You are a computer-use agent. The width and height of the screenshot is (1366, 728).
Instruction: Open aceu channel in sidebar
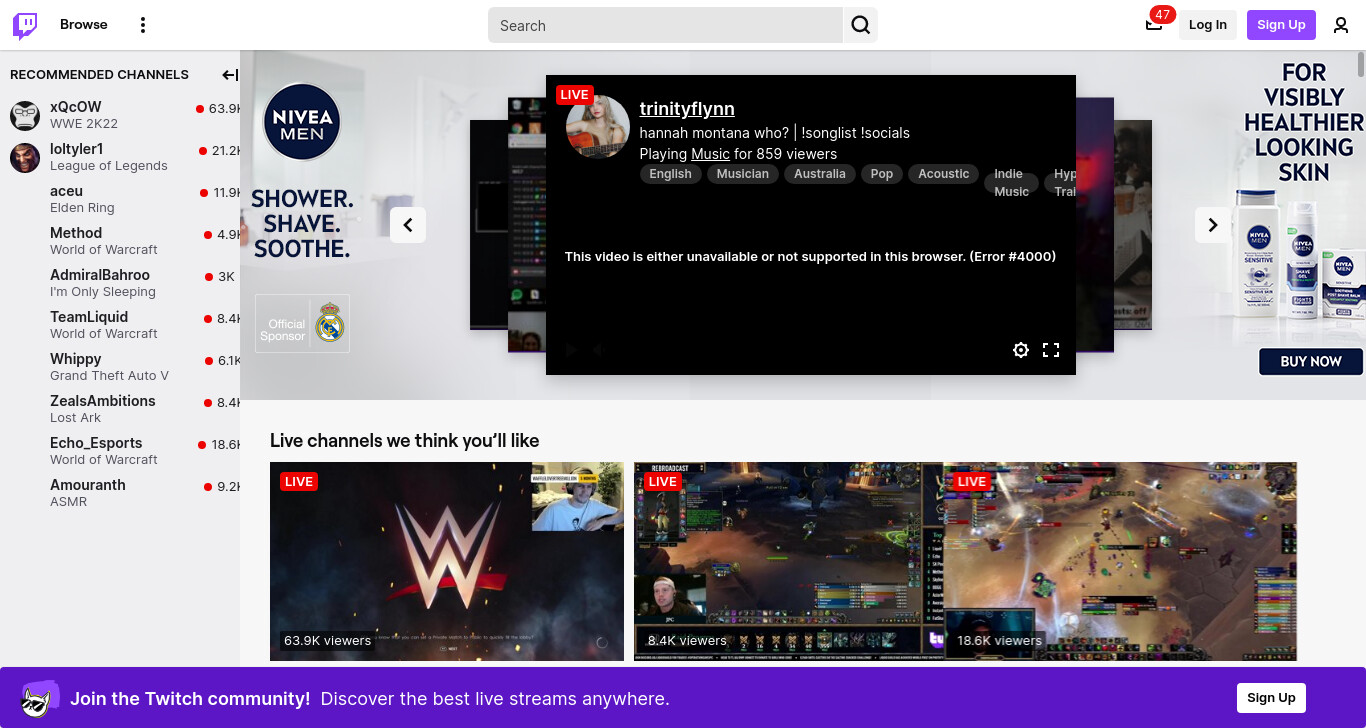[x=120, y=199]
